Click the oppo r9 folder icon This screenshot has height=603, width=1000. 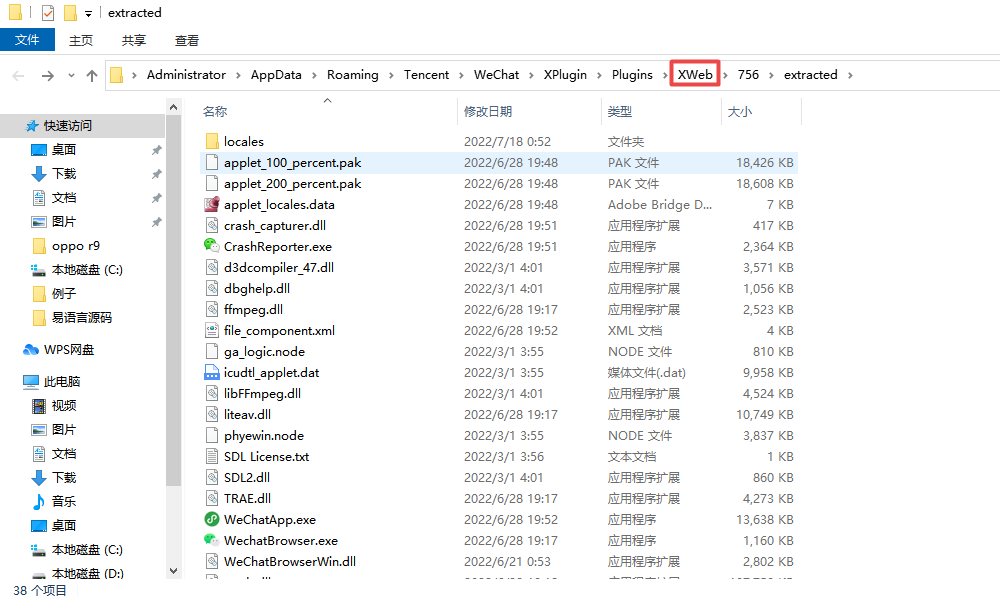39,246
